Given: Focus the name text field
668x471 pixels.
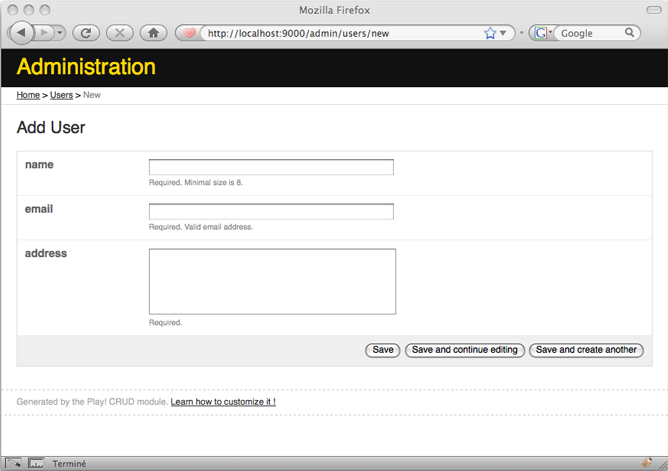Looking at the screenshot, I should coord(271,167).
